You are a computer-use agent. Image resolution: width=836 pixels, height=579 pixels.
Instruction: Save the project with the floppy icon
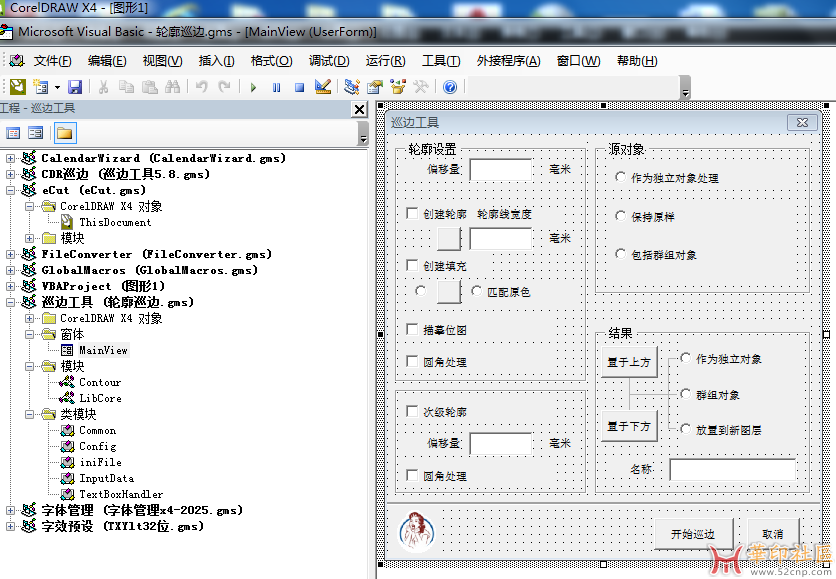75,86
